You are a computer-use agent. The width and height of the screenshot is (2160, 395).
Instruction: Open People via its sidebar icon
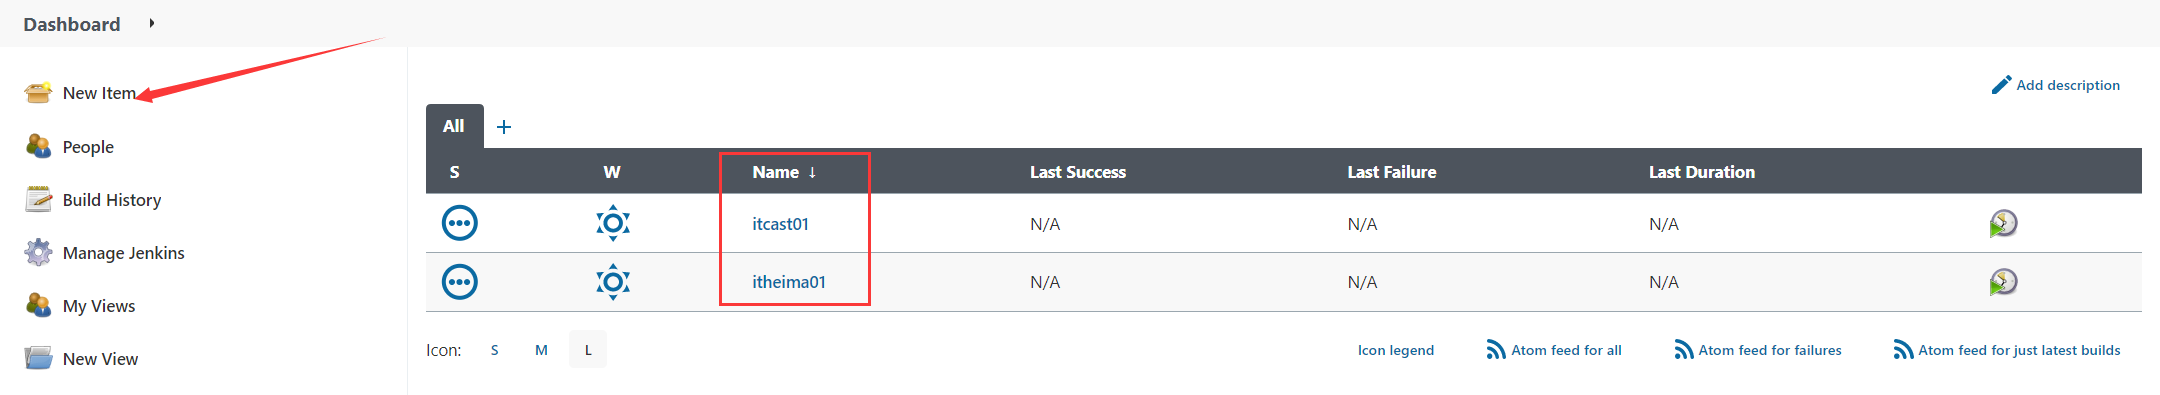pos(38,146)
